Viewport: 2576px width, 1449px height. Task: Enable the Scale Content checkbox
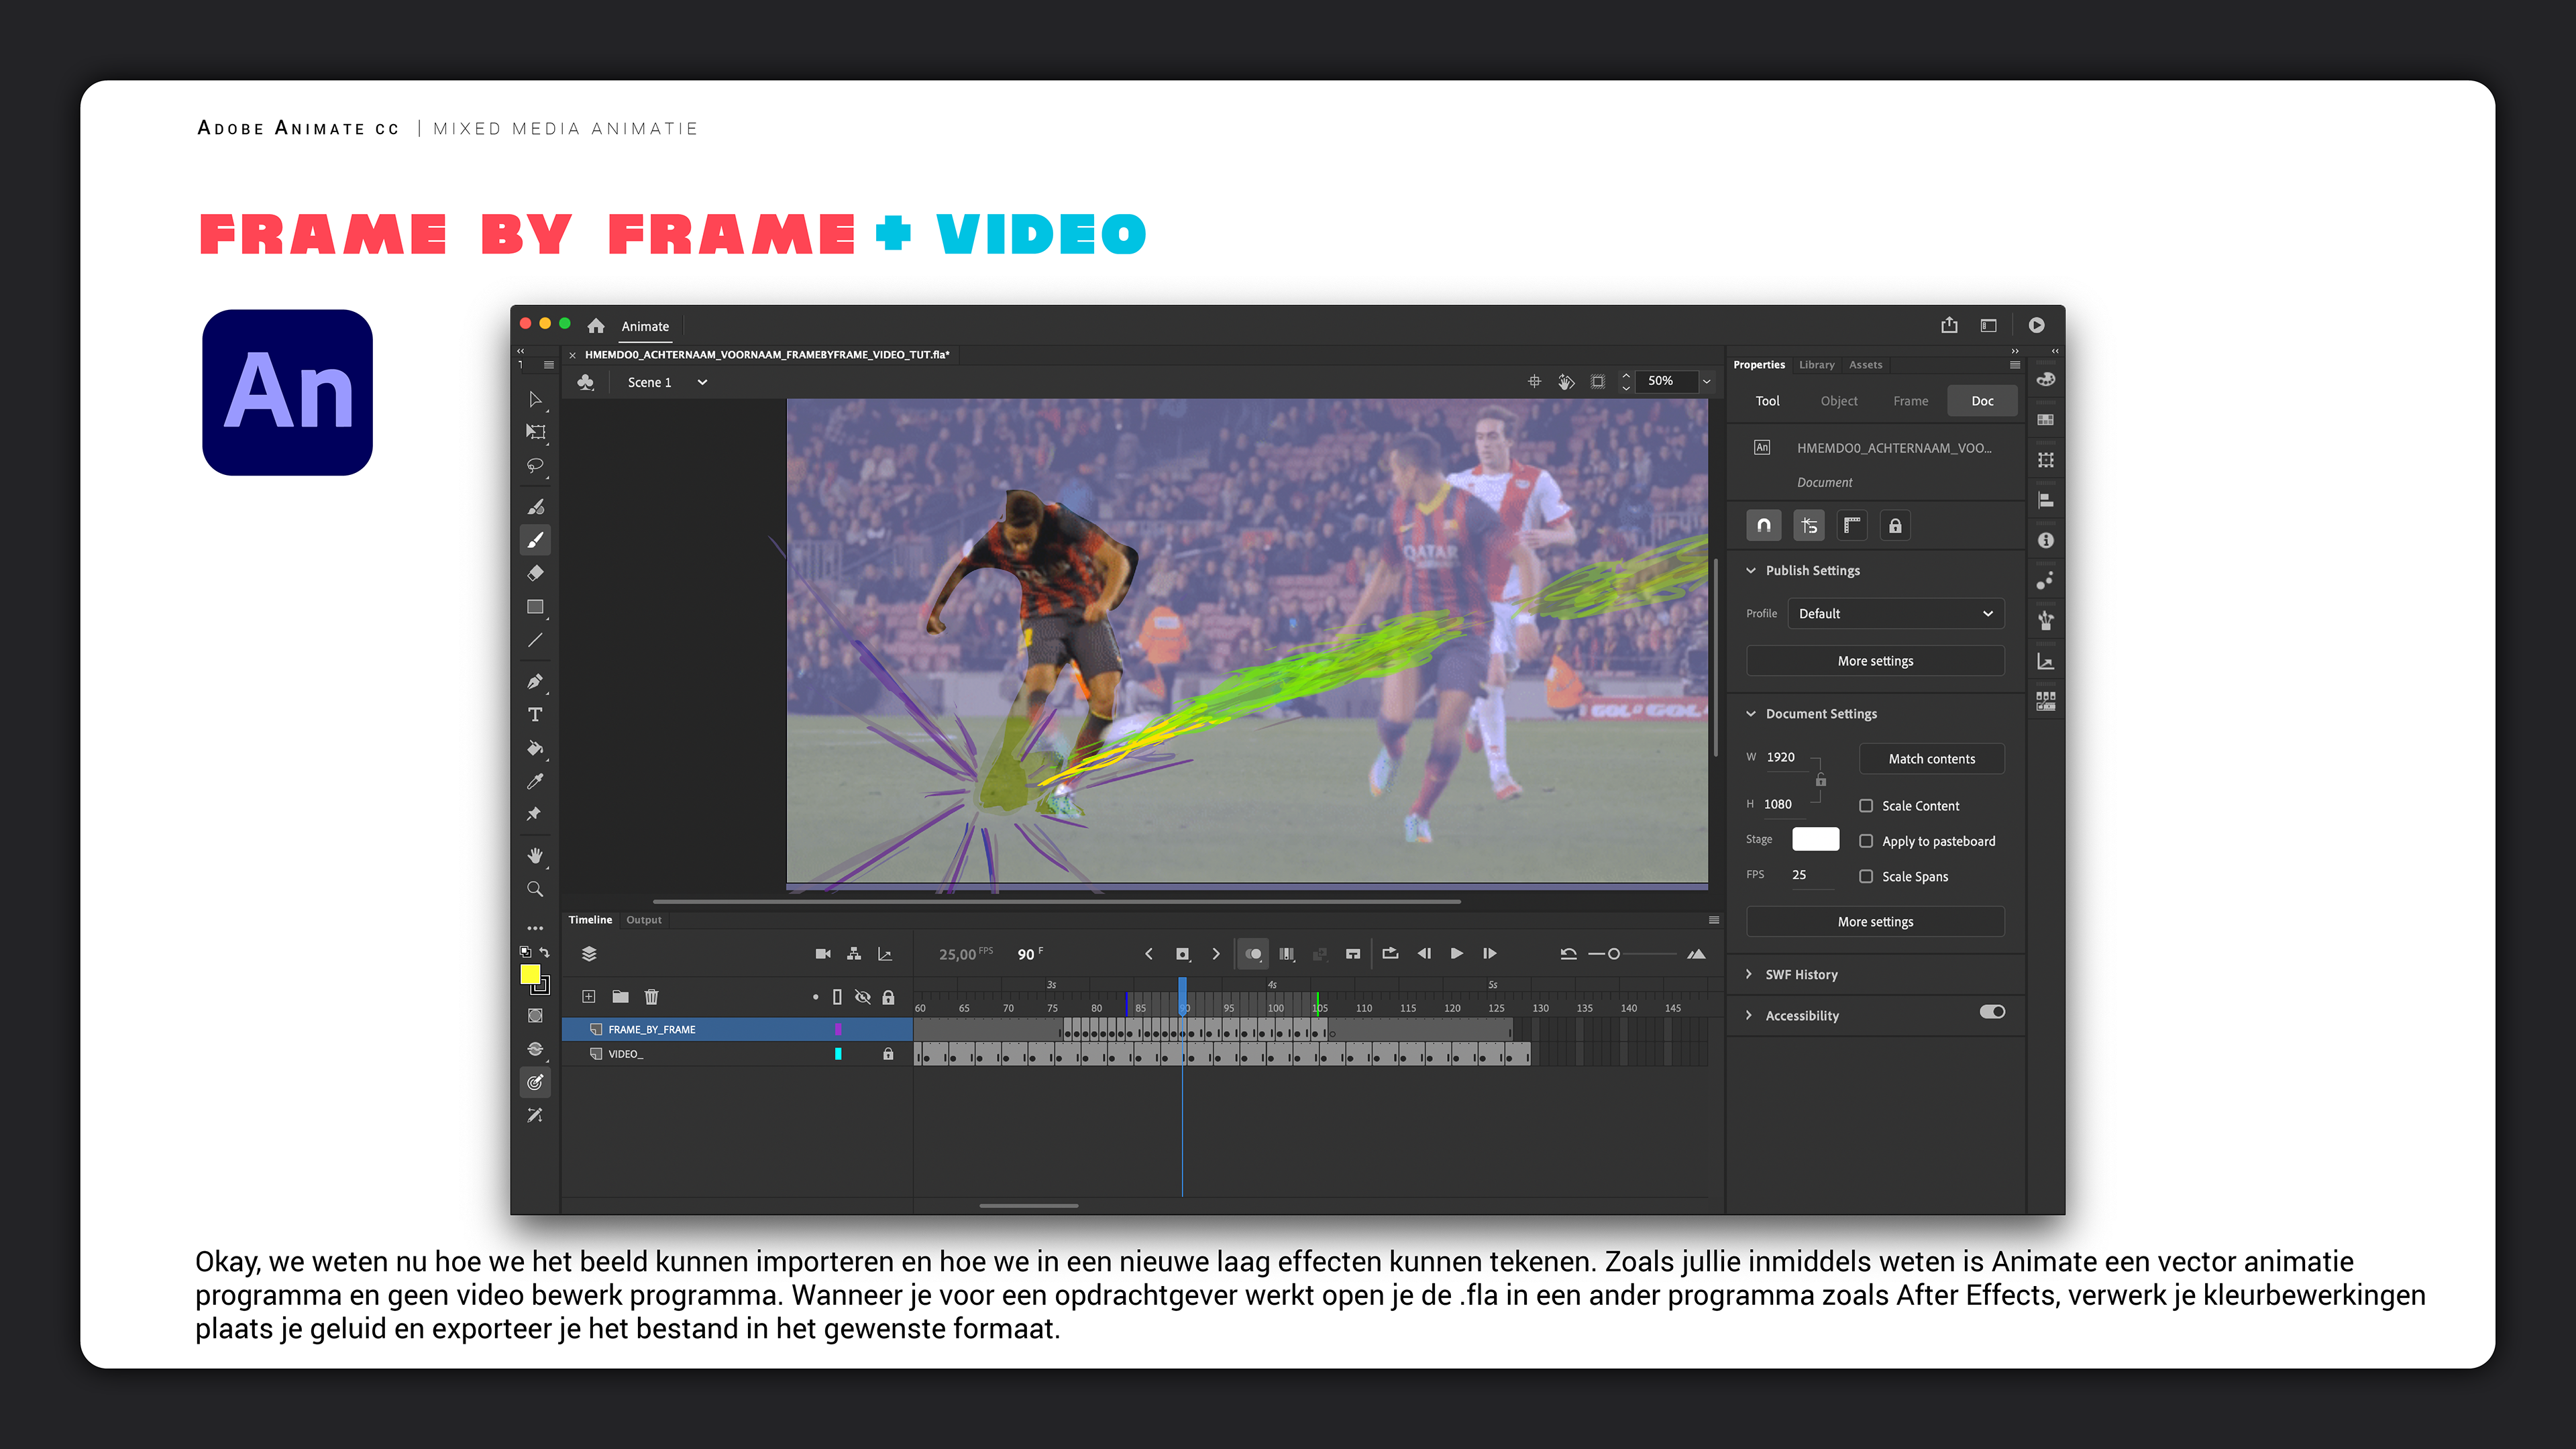(x=1866, y=806)
